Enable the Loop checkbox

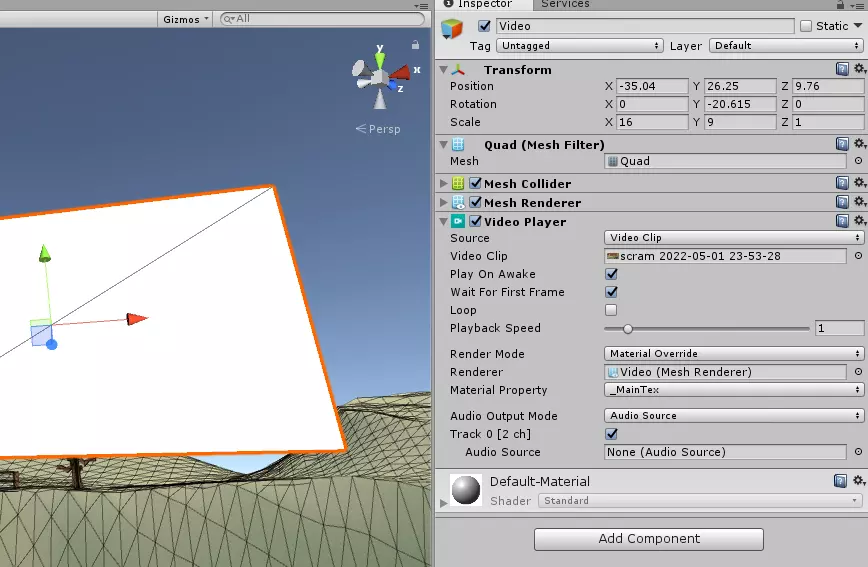[x=611, y=310]
